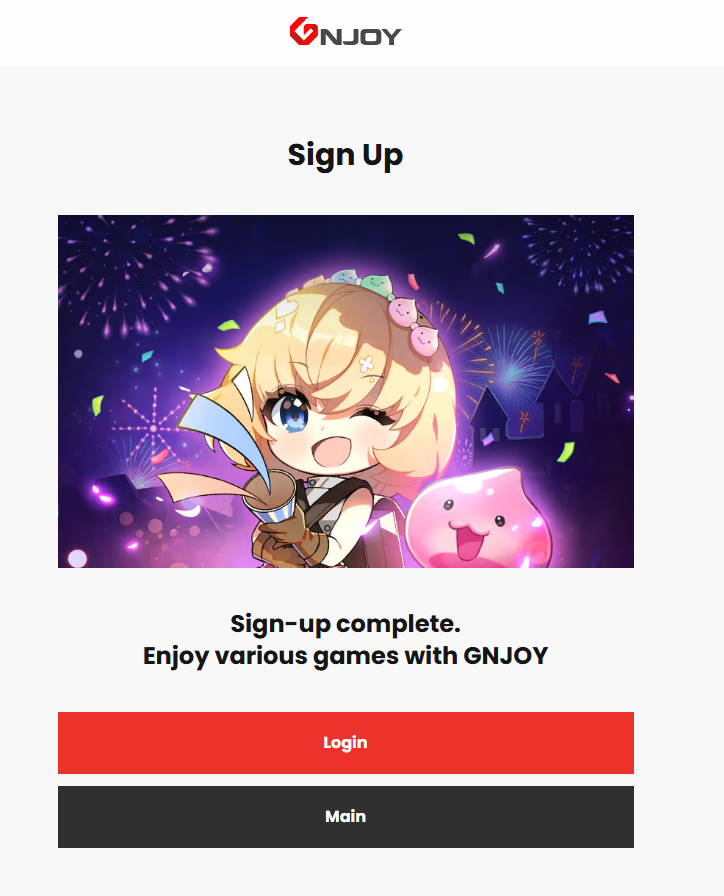The image size is (724, 896).
Task: Click the pink snowflake firework at left
Action: [153, 429]
